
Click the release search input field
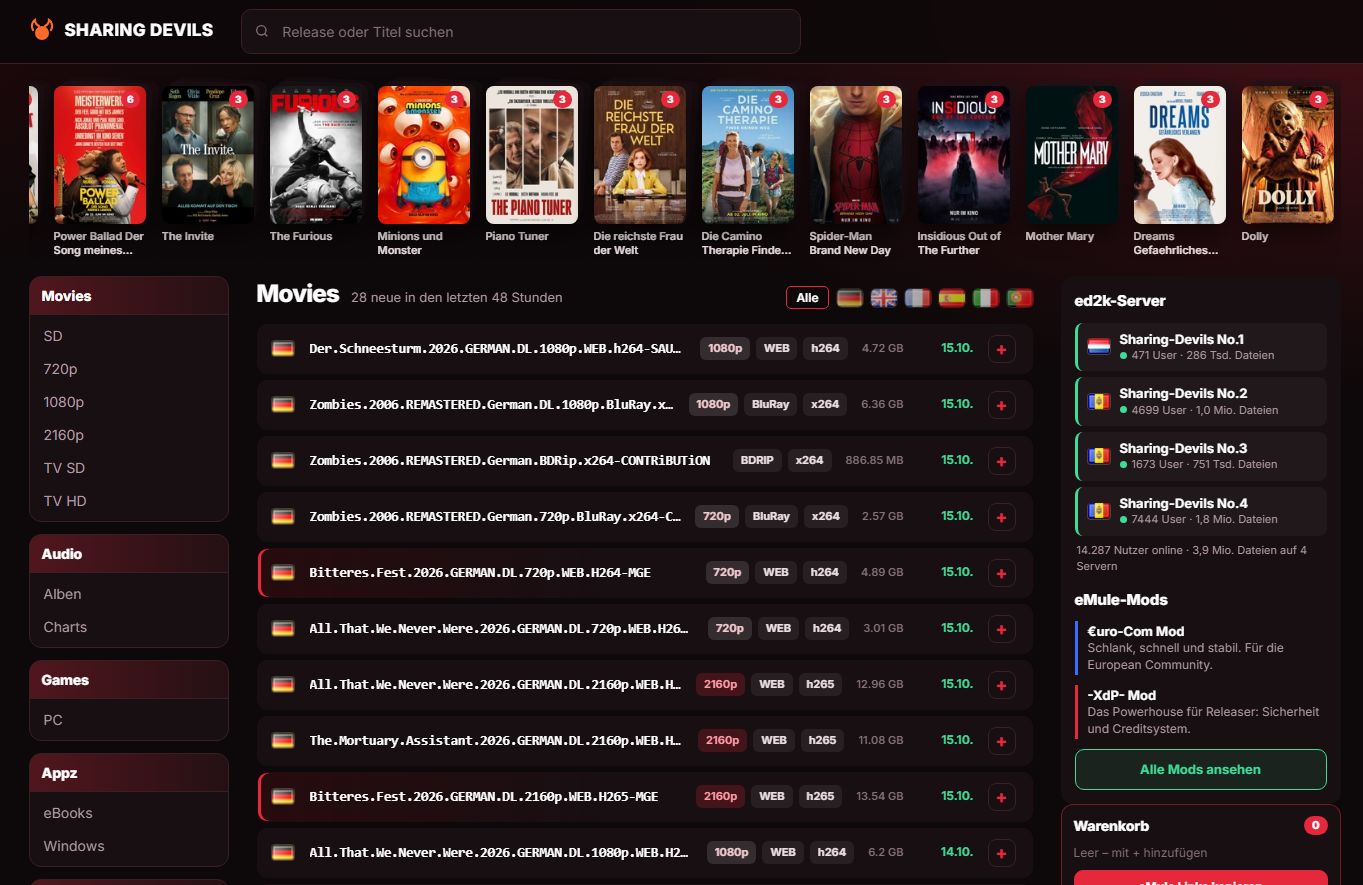(521, 32)
